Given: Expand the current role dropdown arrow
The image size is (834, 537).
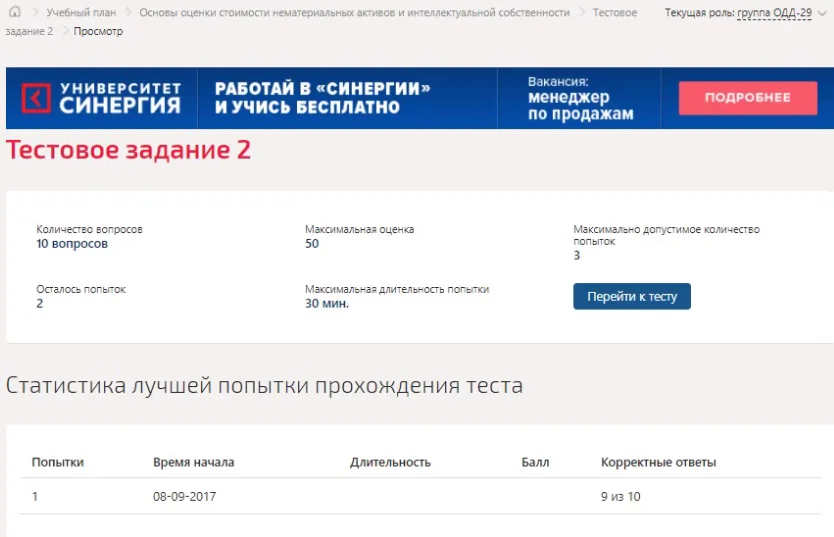Looking at the screenshot, I should 822,13.
